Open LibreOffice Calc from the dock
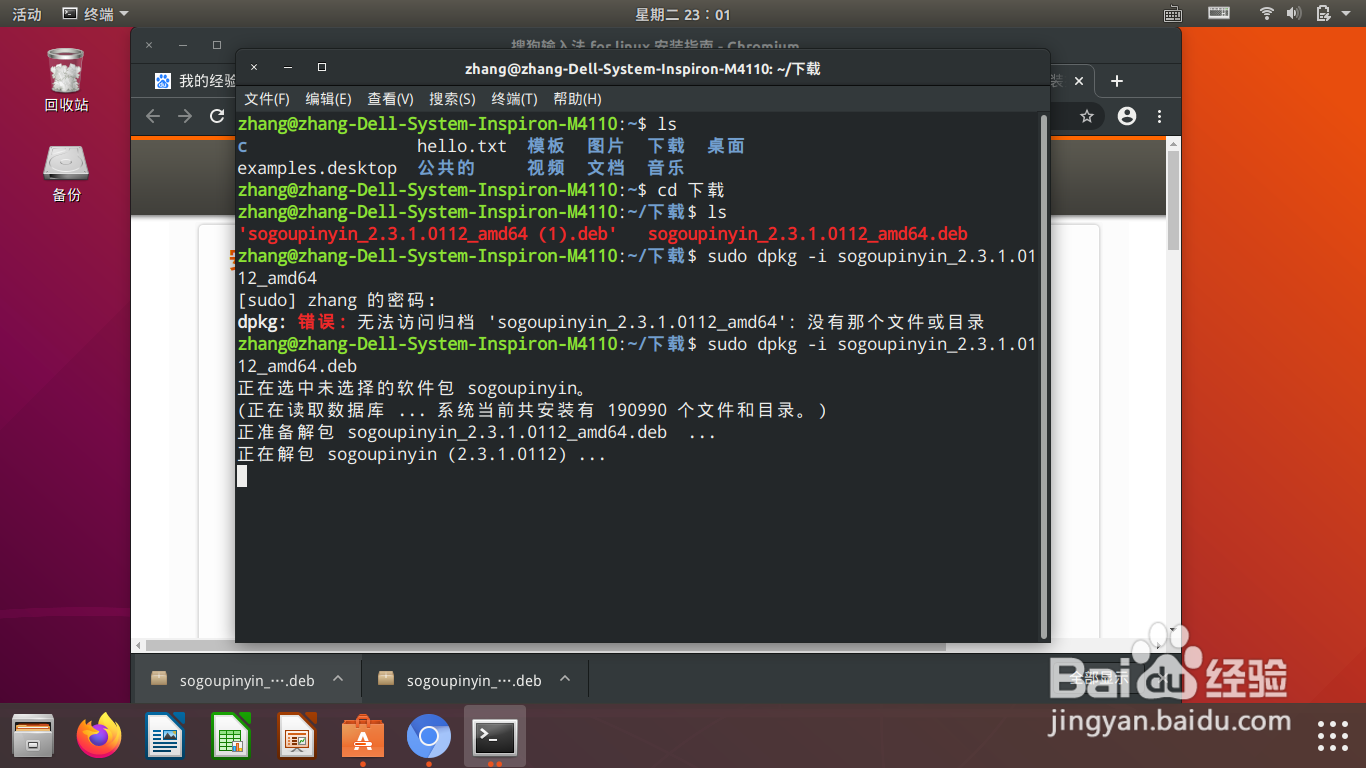This screenshot has width=1366, height=768. tap(229, 737)
